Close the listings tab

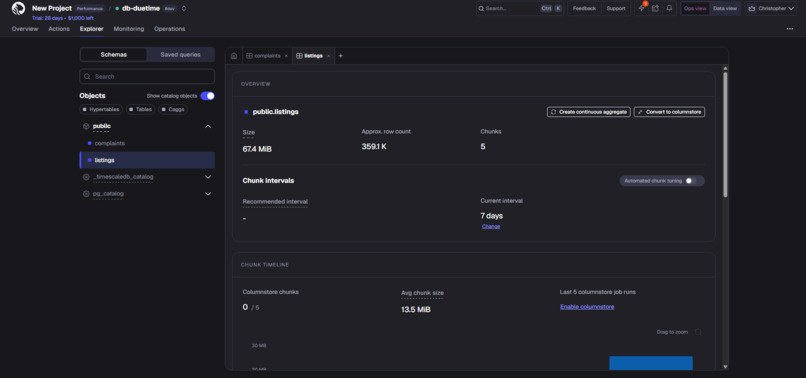[x=328, y=56]
